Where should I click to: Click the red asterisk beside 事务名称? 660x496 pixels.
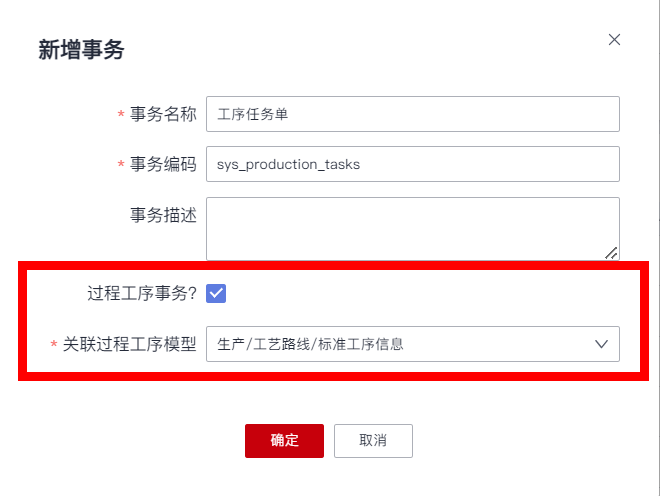click(x=121, y=115)
